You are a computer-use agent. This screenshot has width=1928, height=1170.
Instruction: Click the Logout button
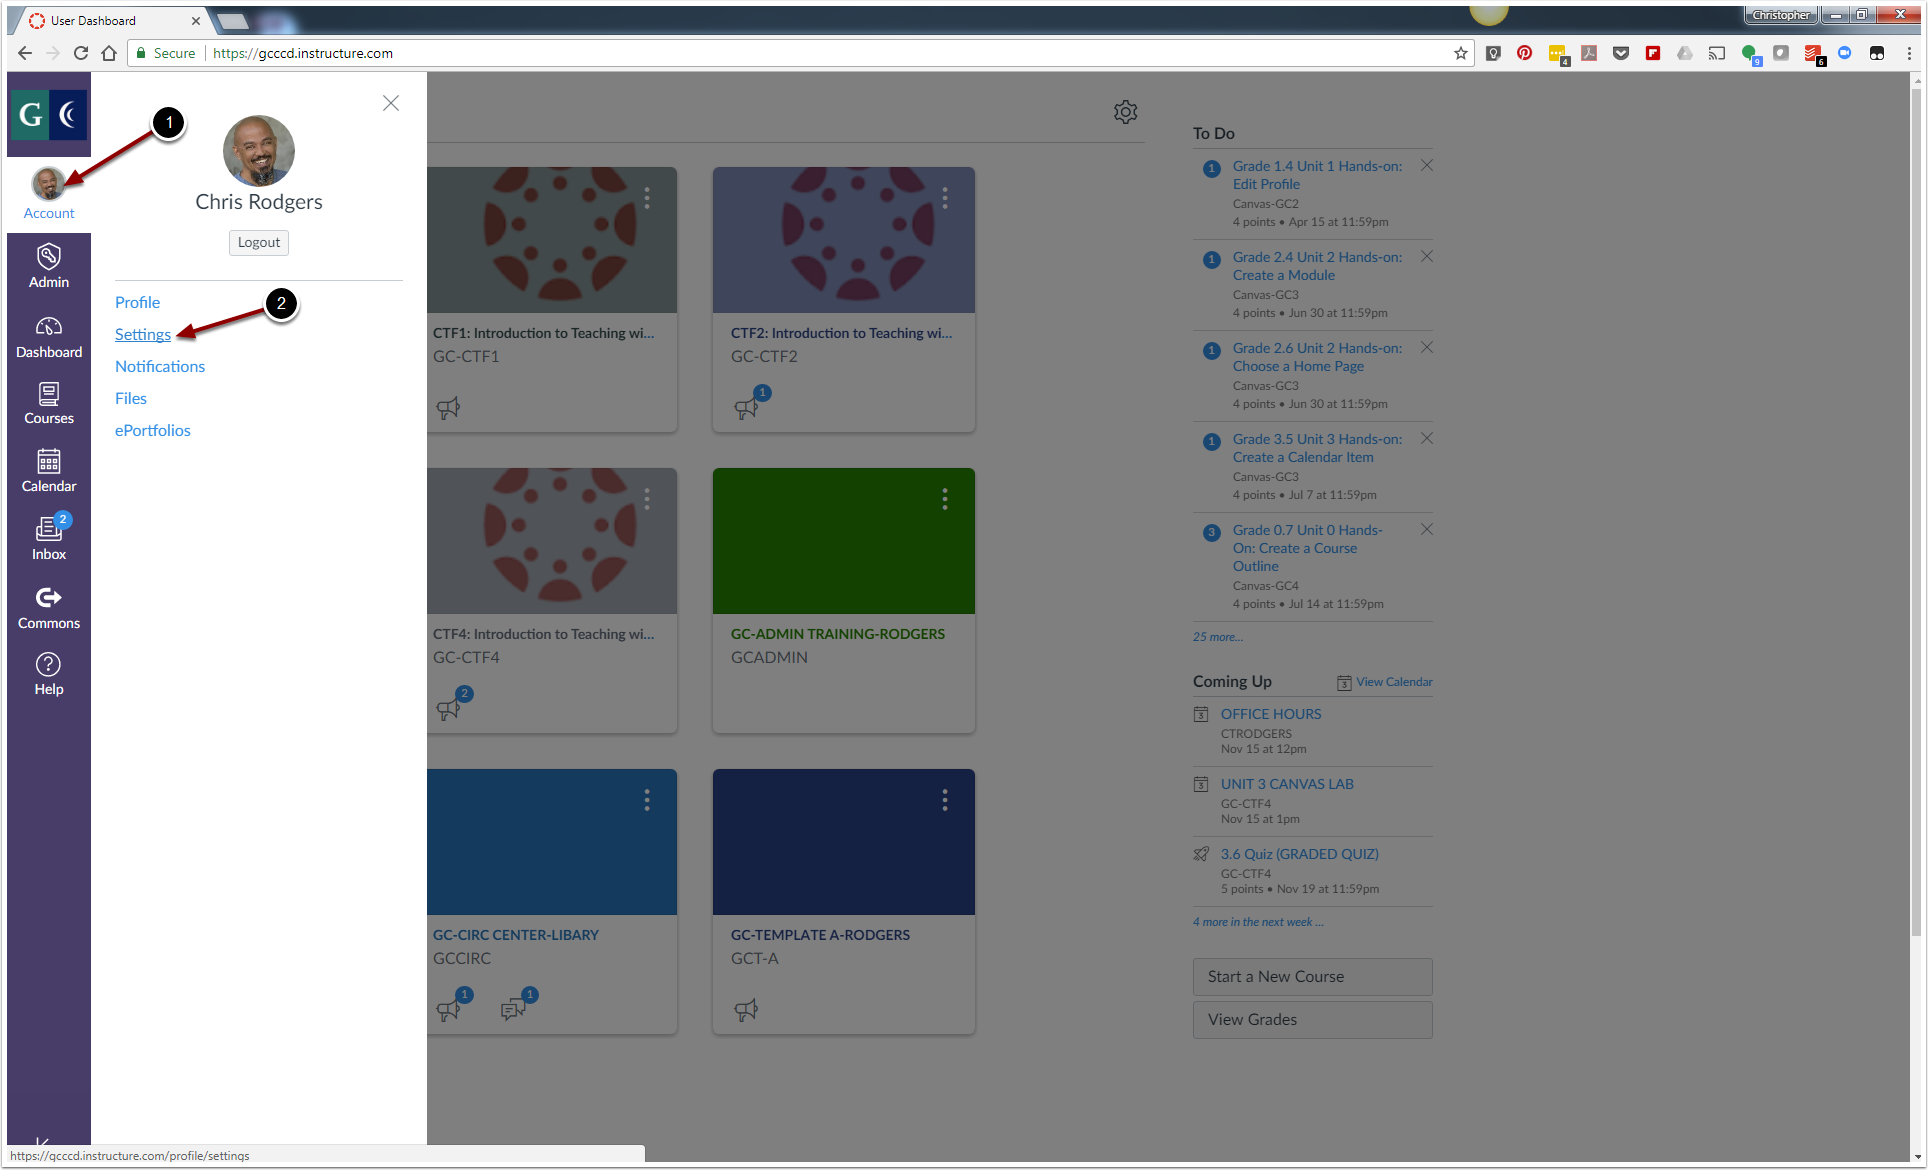point(258,242)
